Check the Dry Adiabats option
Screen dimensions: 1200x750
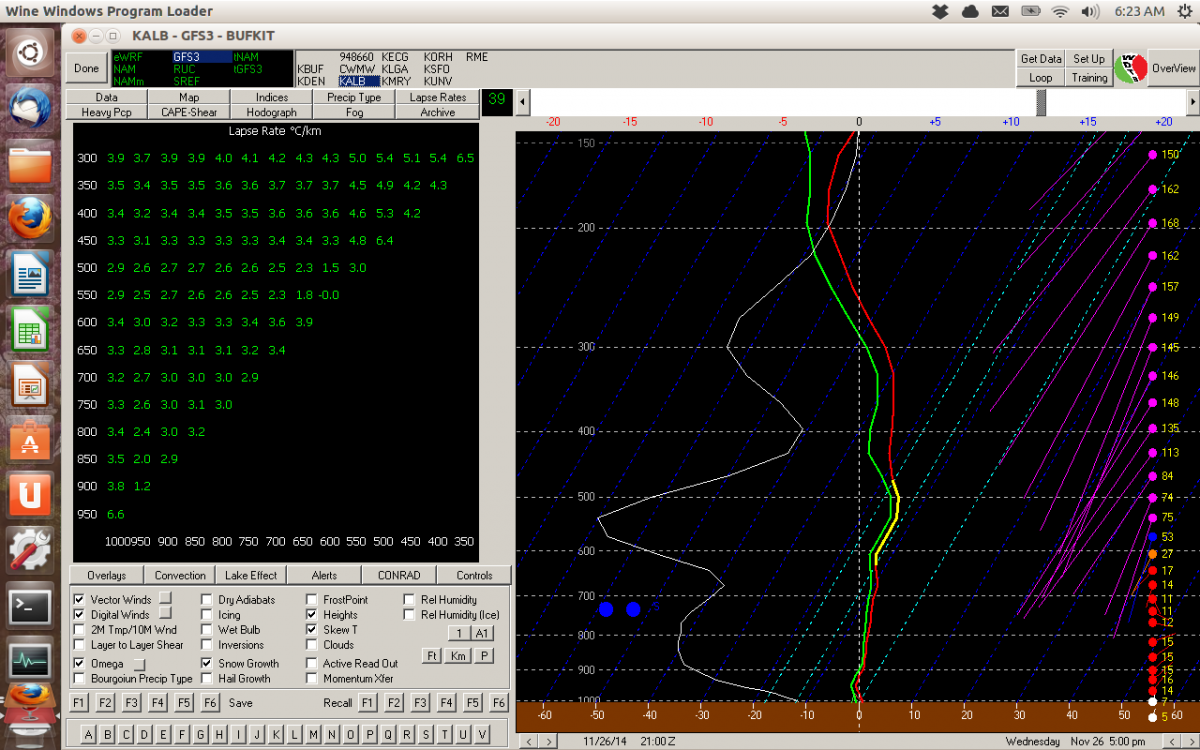207,600
